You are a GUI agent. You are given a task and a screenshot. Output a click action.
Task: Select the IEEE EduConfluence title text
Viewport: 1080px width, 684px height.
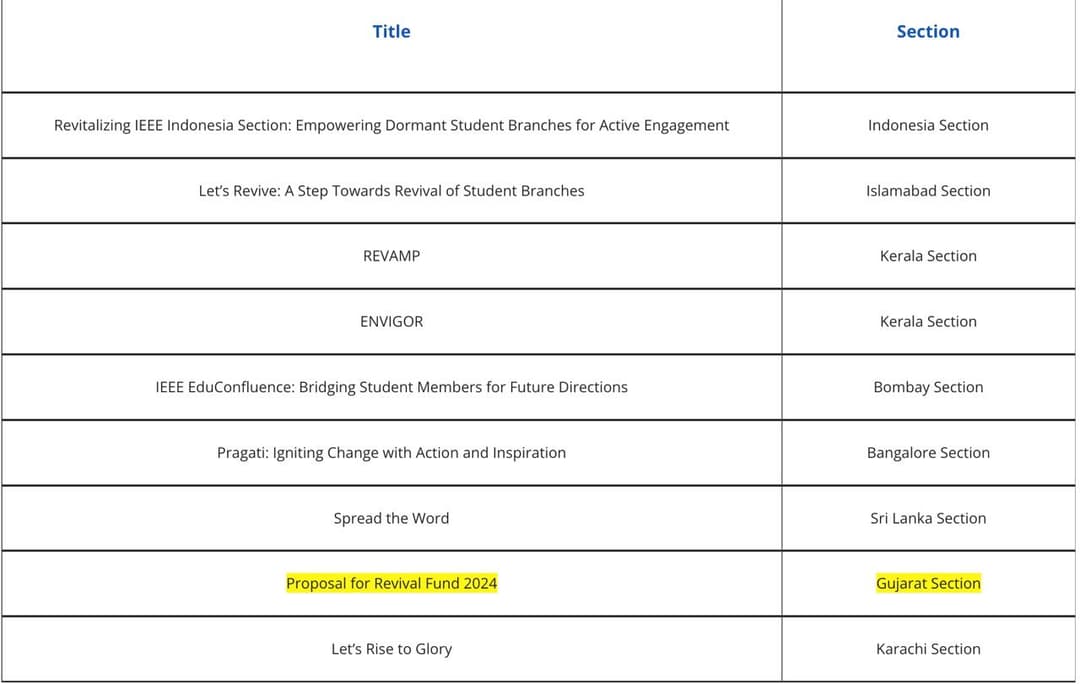[x=391, y=387]
